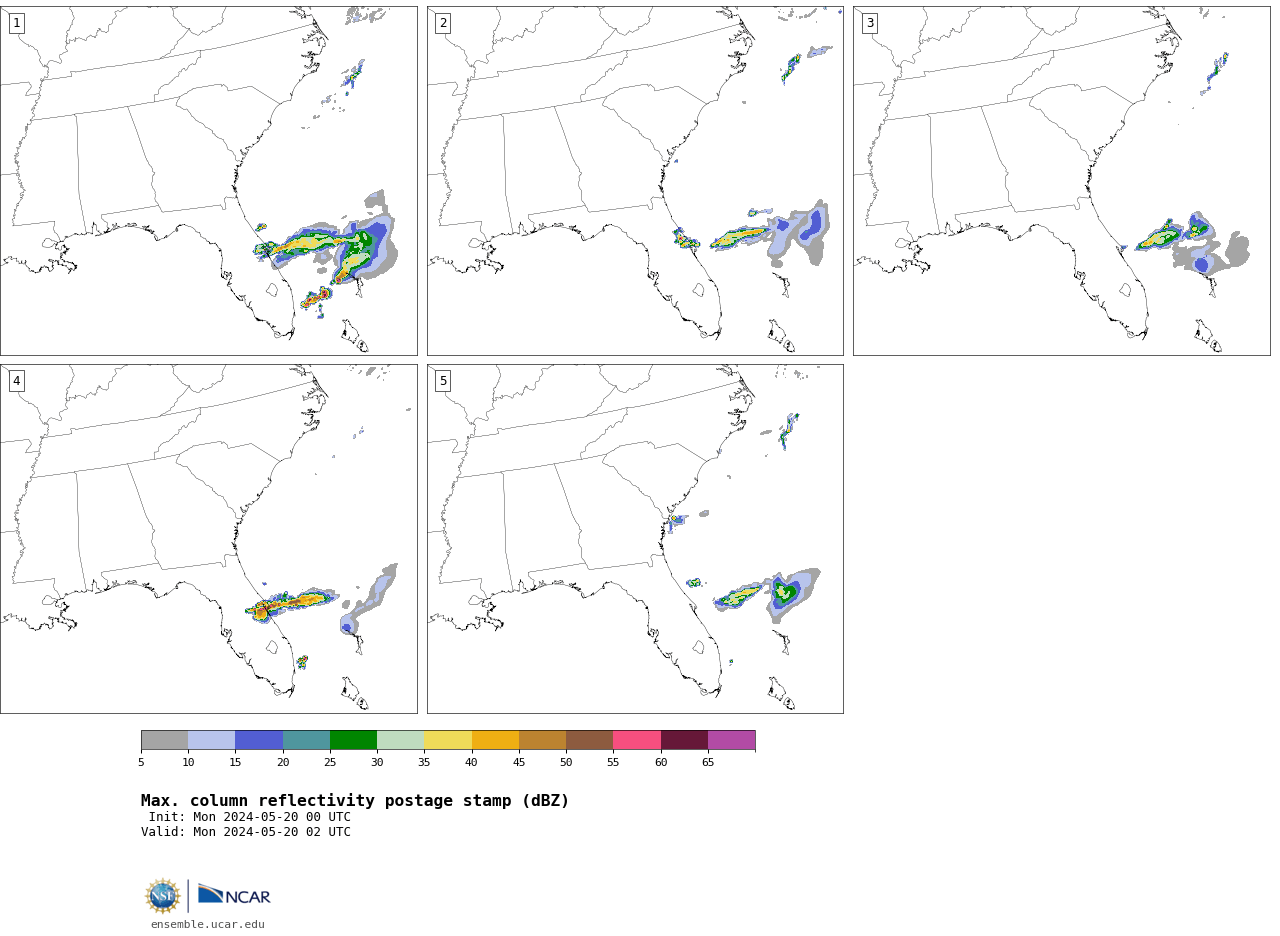Image resolution: width=1280 pixels, height=936 pixels.
Task: Click the gray 5-10 dBZ color swatch
Action: pyautogui.click(x=164, y=740)
